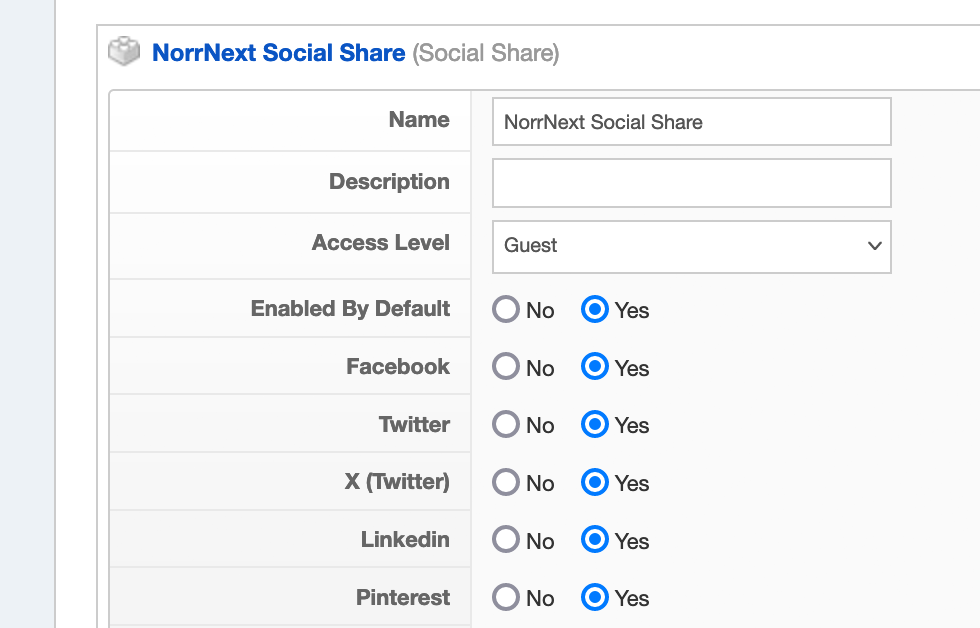Click the Guest selection in Access Level
This screenshot has height=628, width=980.
(530, 246)
